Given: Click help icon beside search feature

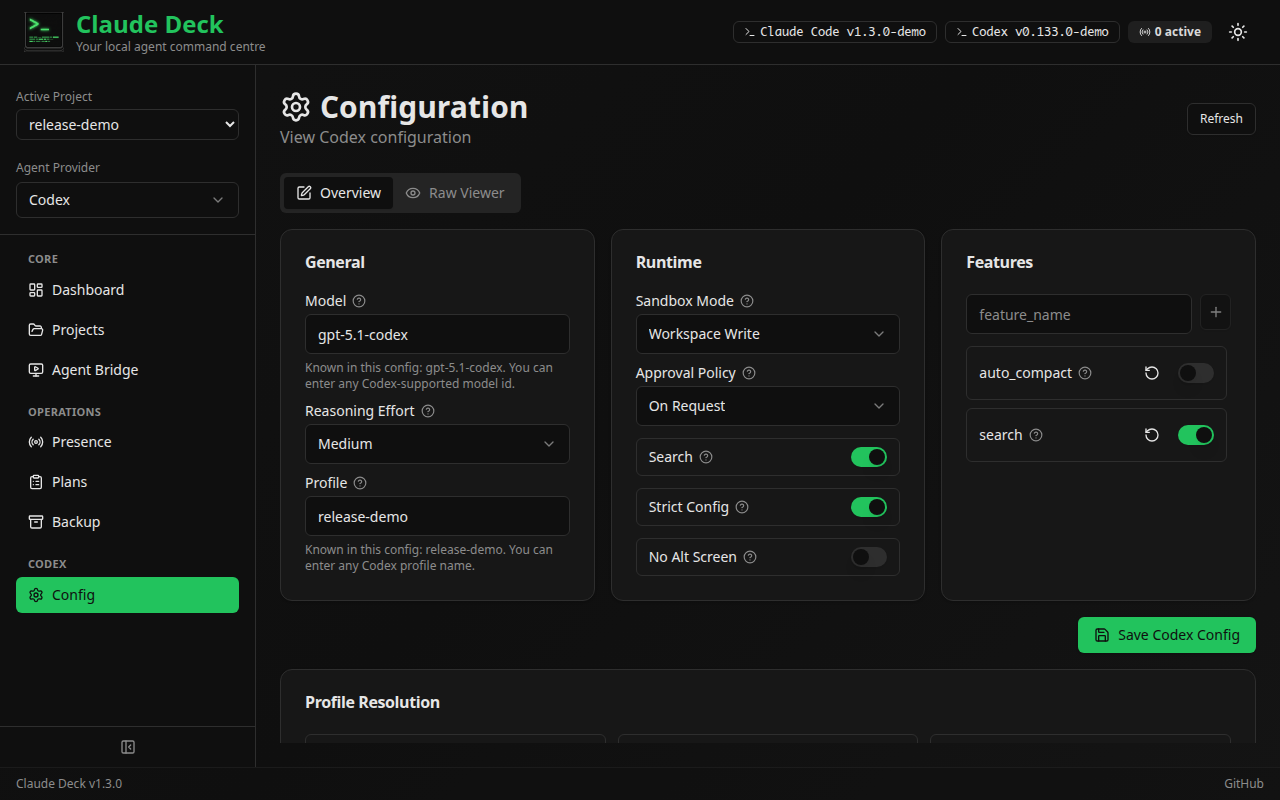Looking at the screenshot, I should (1036, 435).
